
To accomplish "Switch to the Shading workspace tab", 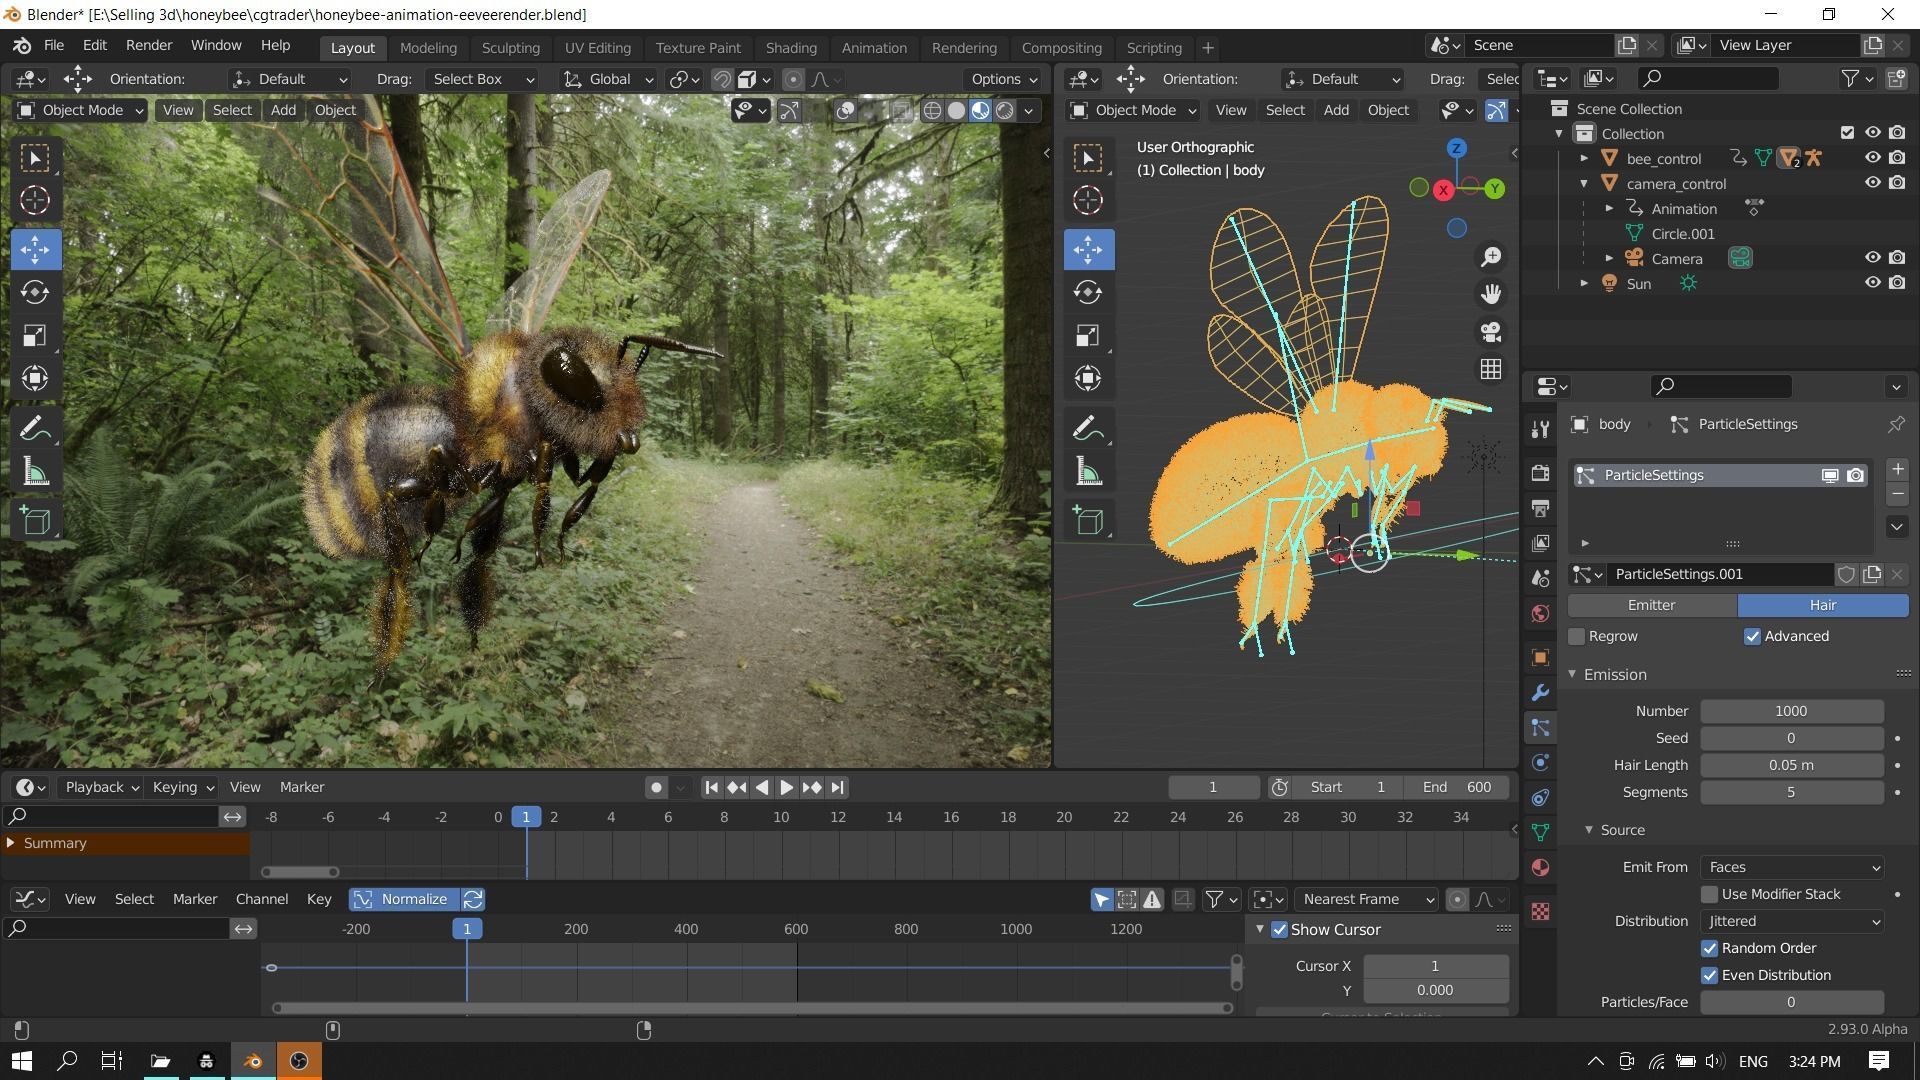I will (790, 48).
